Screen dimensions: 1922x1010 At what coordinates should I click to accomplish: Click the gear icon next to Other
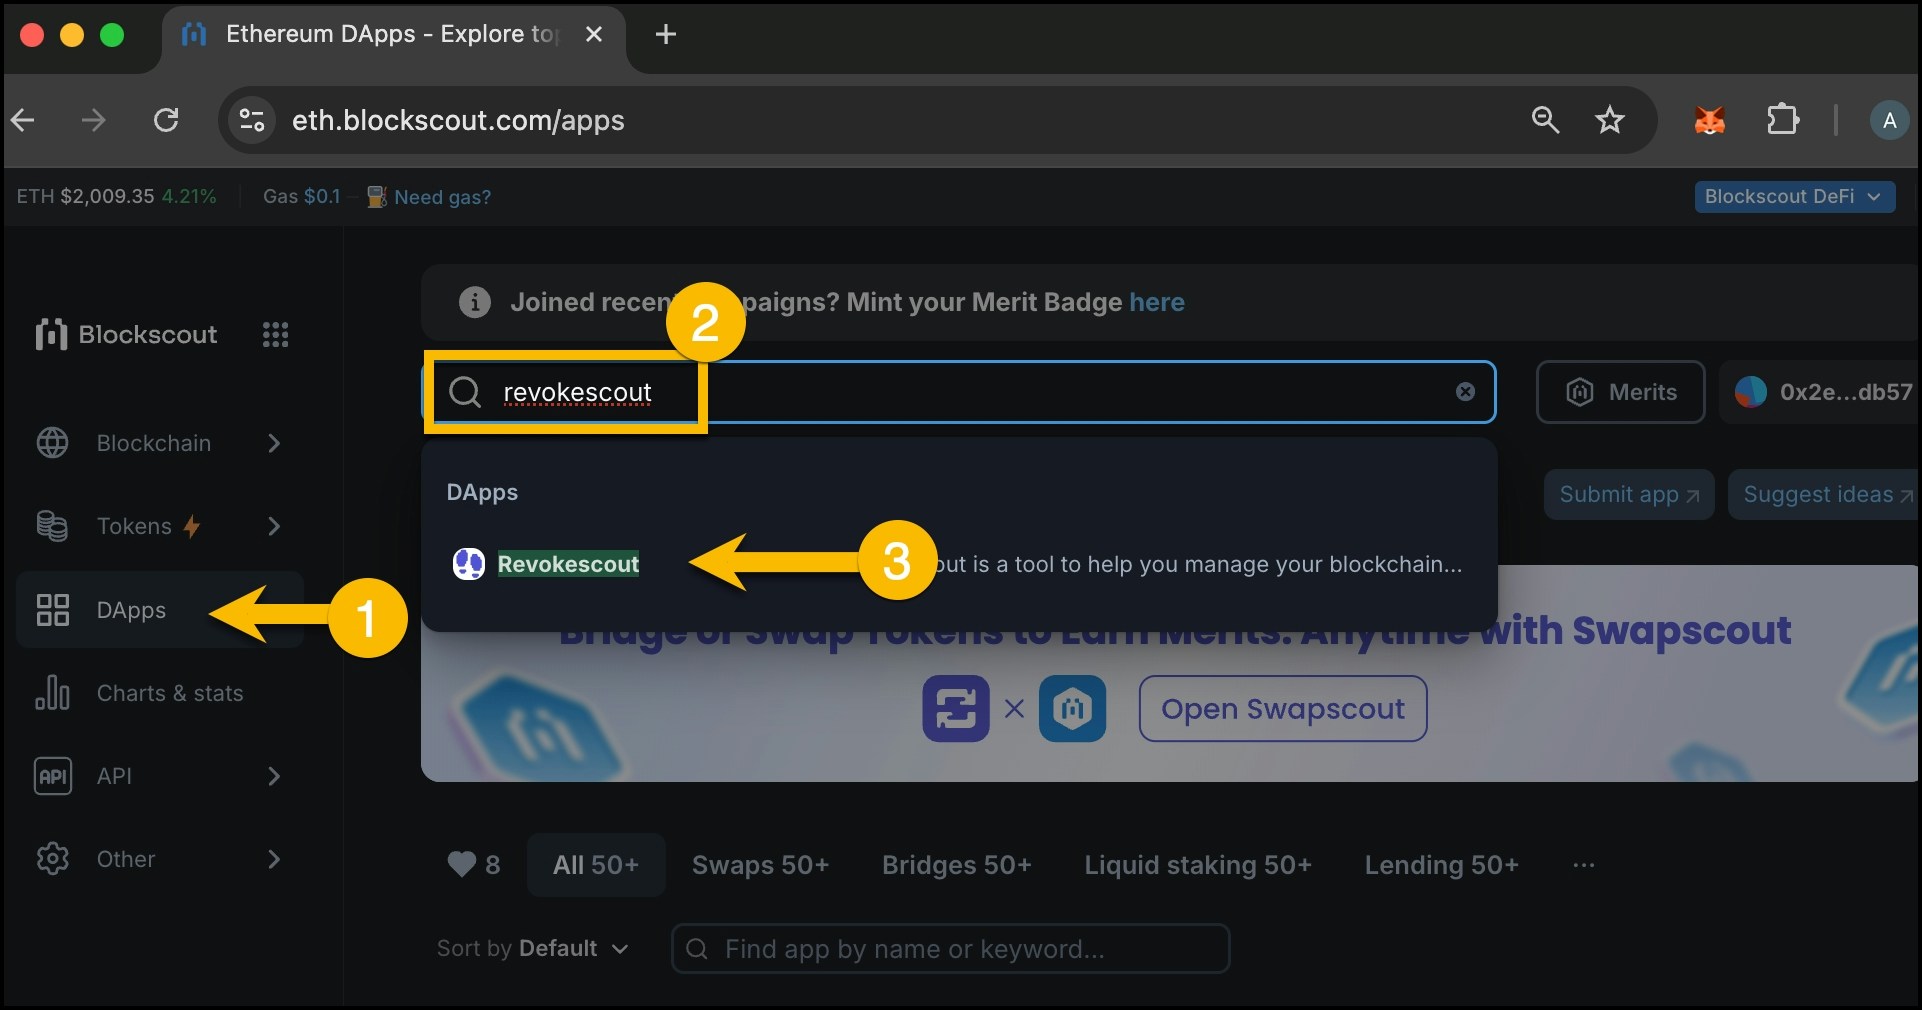pos(53,859)
